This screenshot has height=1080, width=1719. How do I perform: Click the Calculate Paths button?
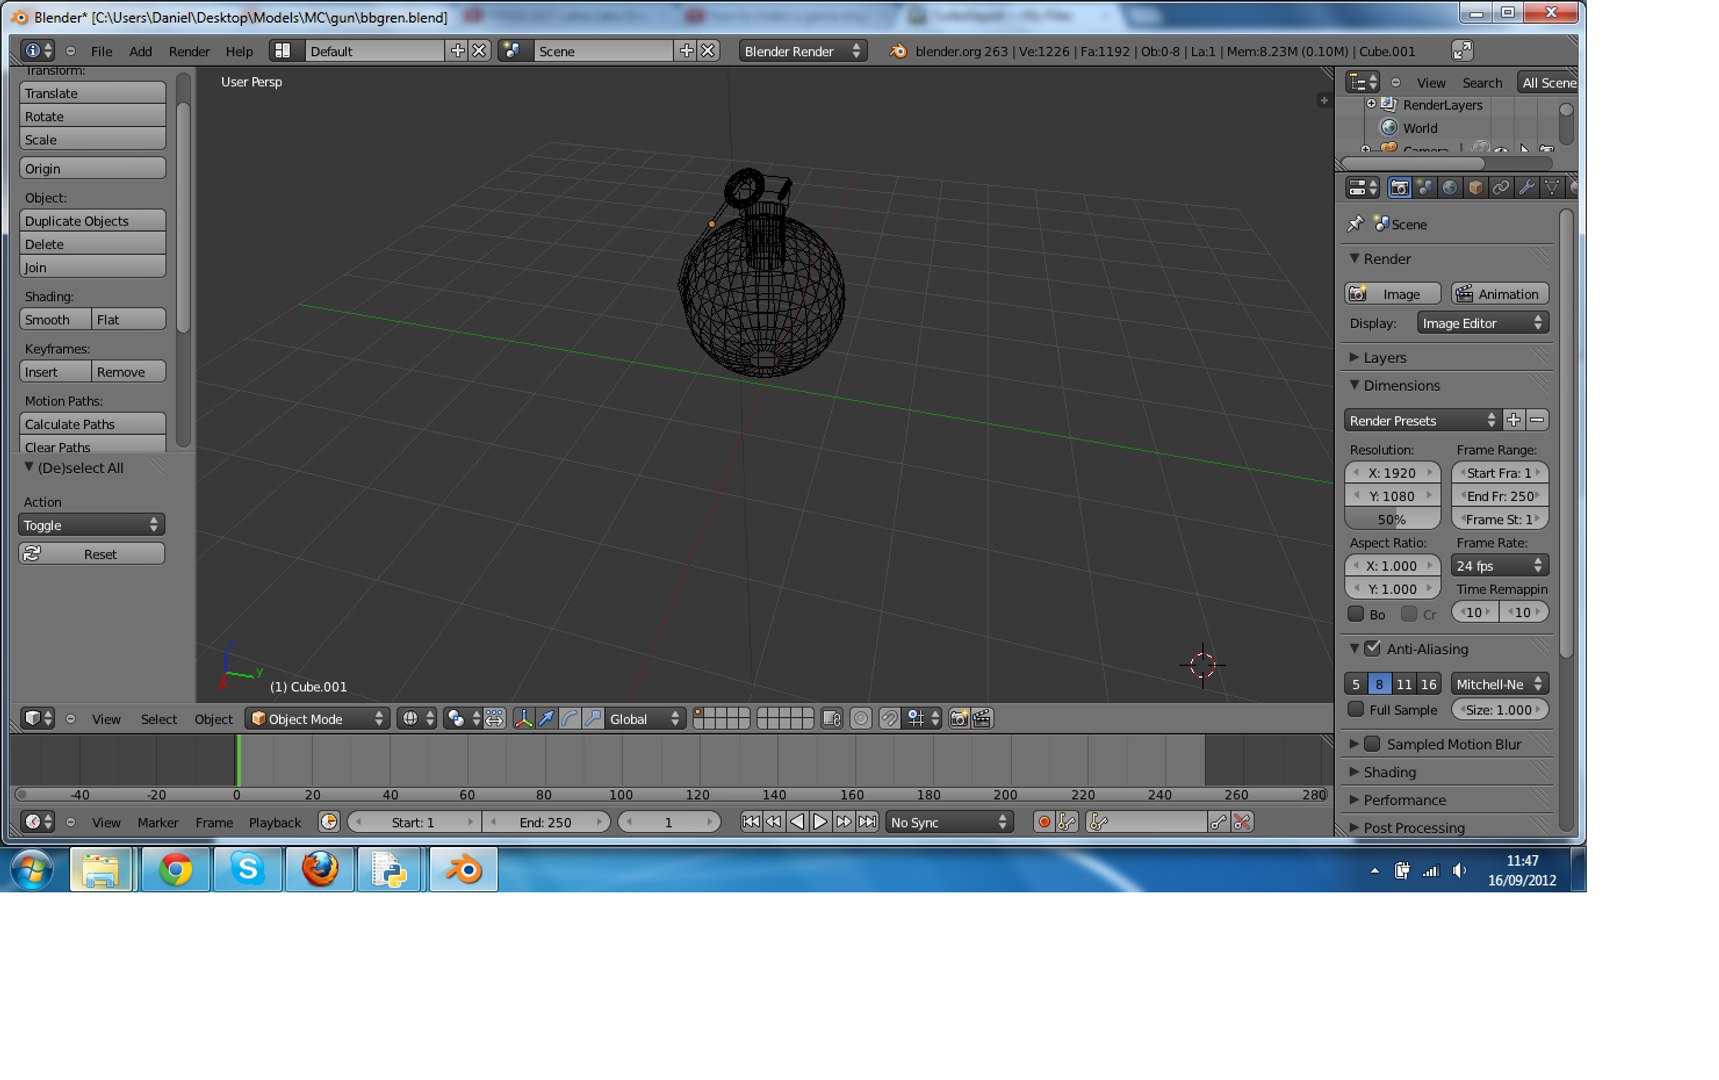pyautogui.click(x=92, y=424)
